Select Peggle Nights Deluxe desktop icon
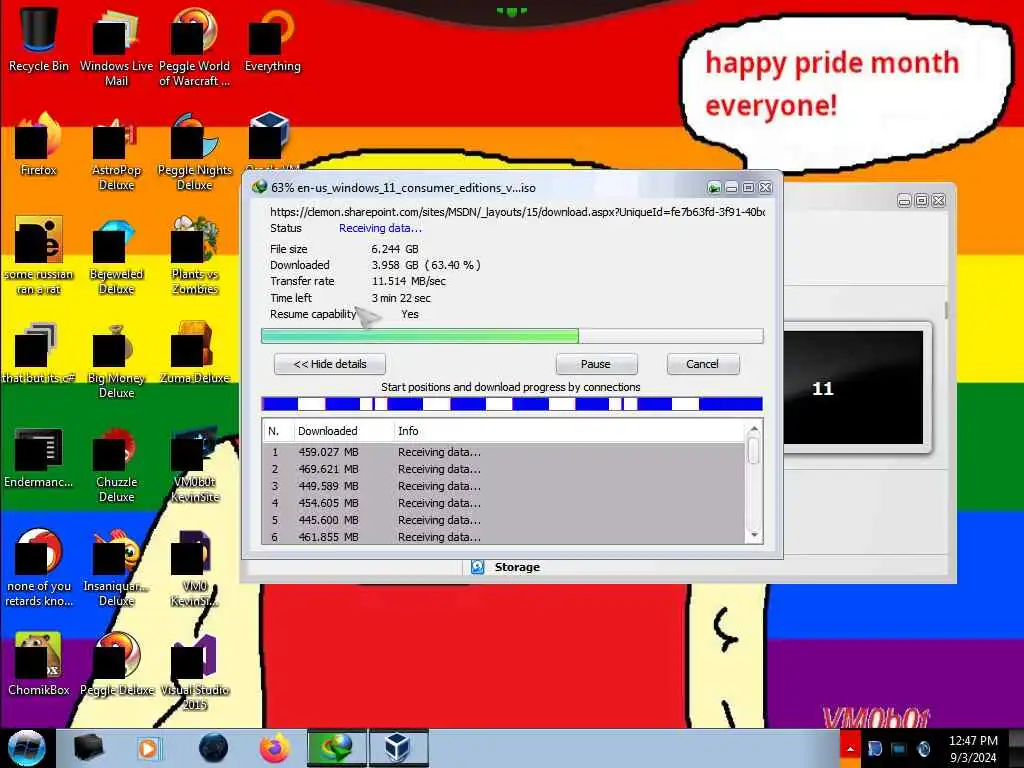Screen dimensions: 1024x768 point(194,152)
